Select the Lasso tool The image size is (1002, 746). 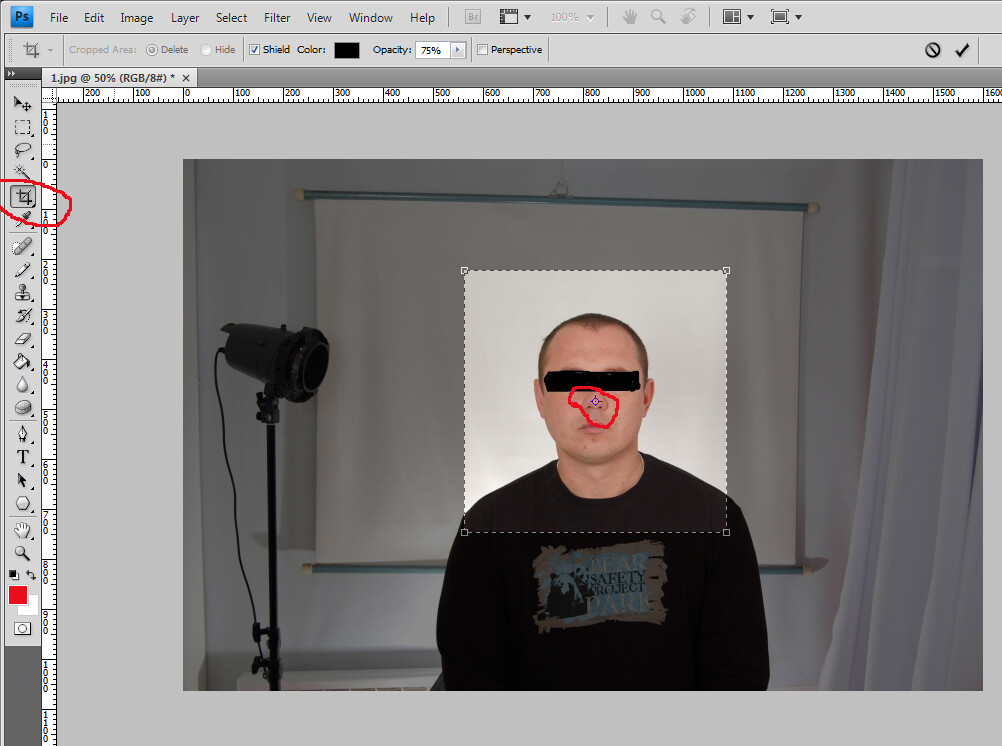(x=22, y=151)
